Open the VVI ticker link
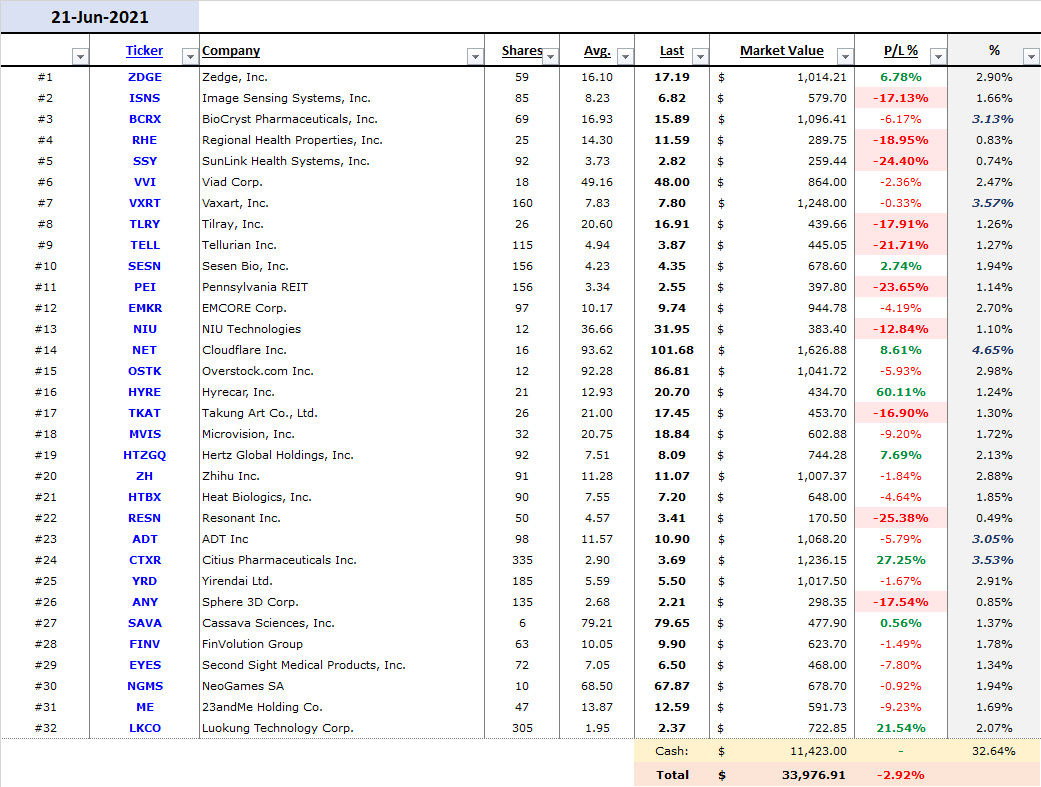The image size is (1041, 787). [x=145, y=182]
